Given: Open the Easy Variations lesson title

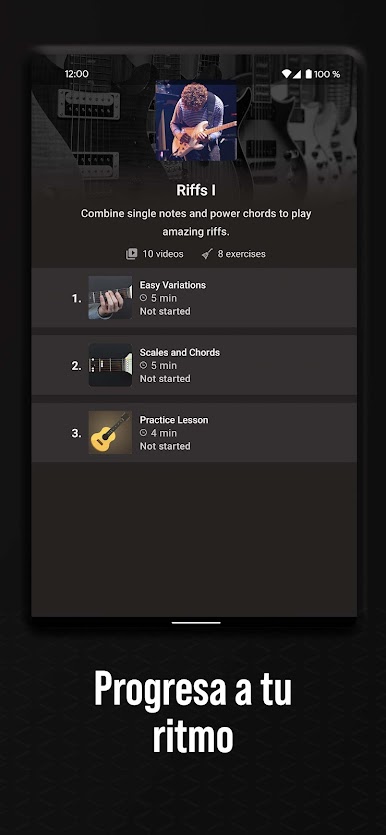Looking at the screenshot, I should (173, 285).
